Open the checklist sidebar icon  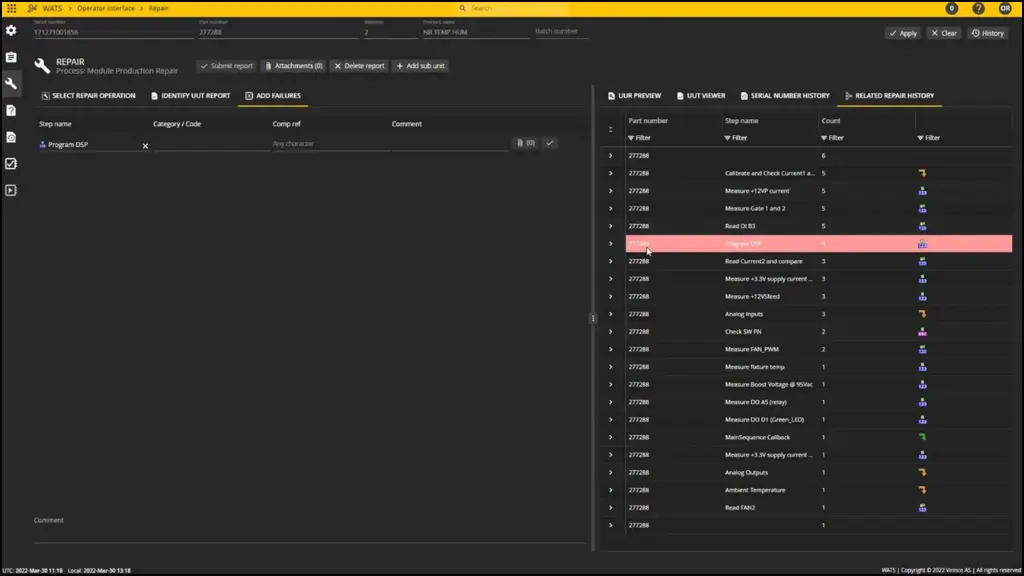click(11, 164)
